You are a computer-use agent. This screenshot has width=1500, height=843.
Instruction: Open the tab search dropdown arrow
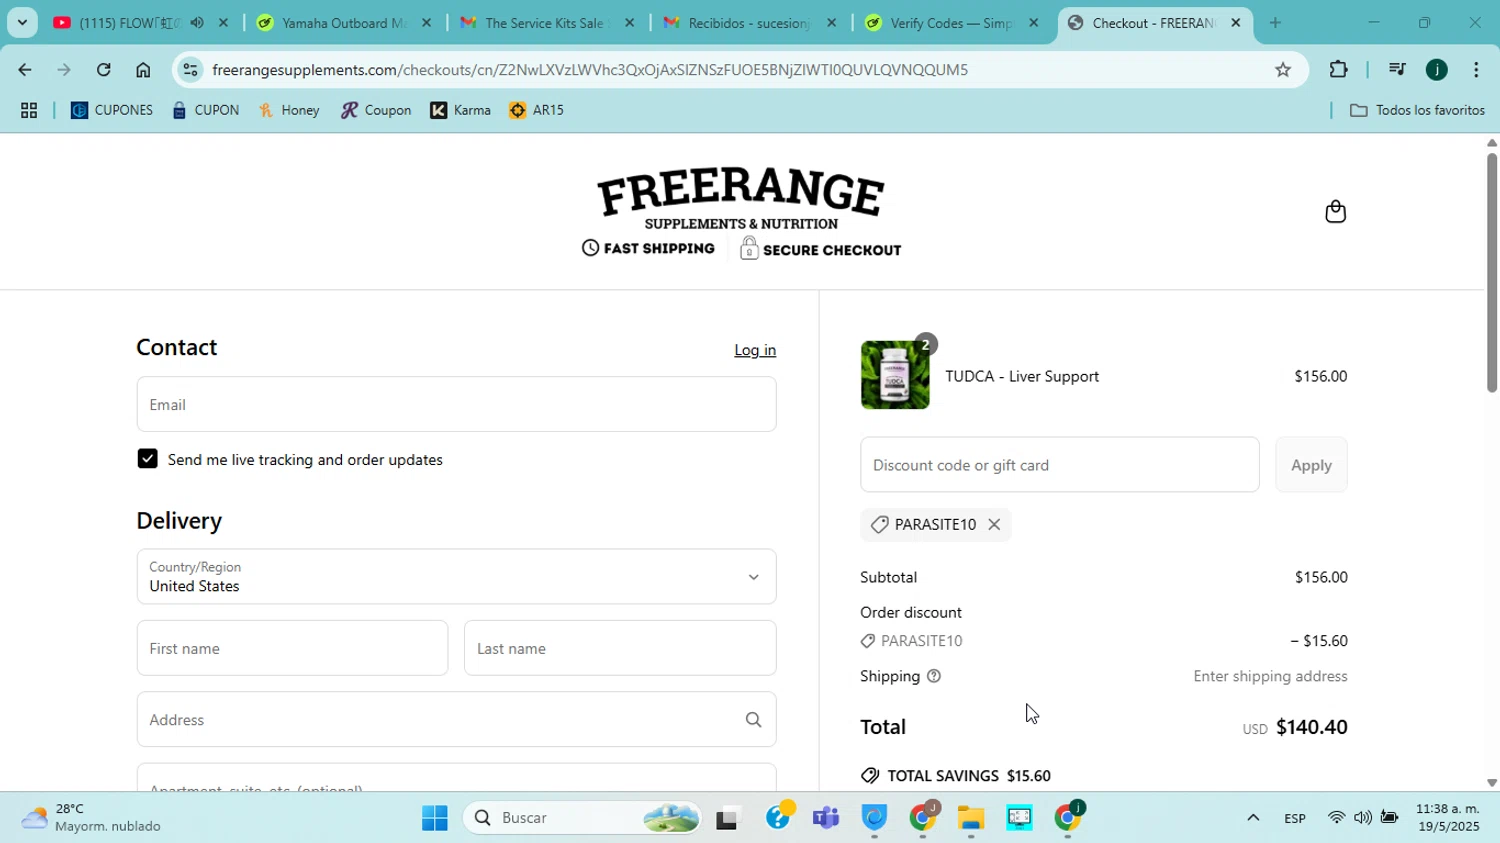pos(22,22)
